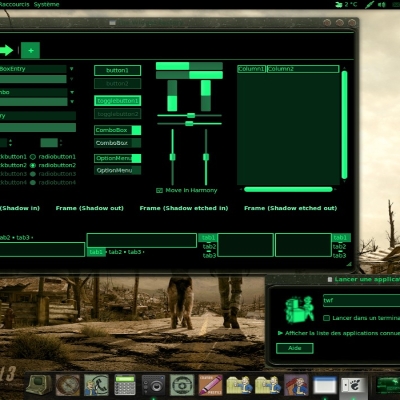Open the Raccourcis menu in the top panel
400x400 pixels.
[x=15, y=4]
